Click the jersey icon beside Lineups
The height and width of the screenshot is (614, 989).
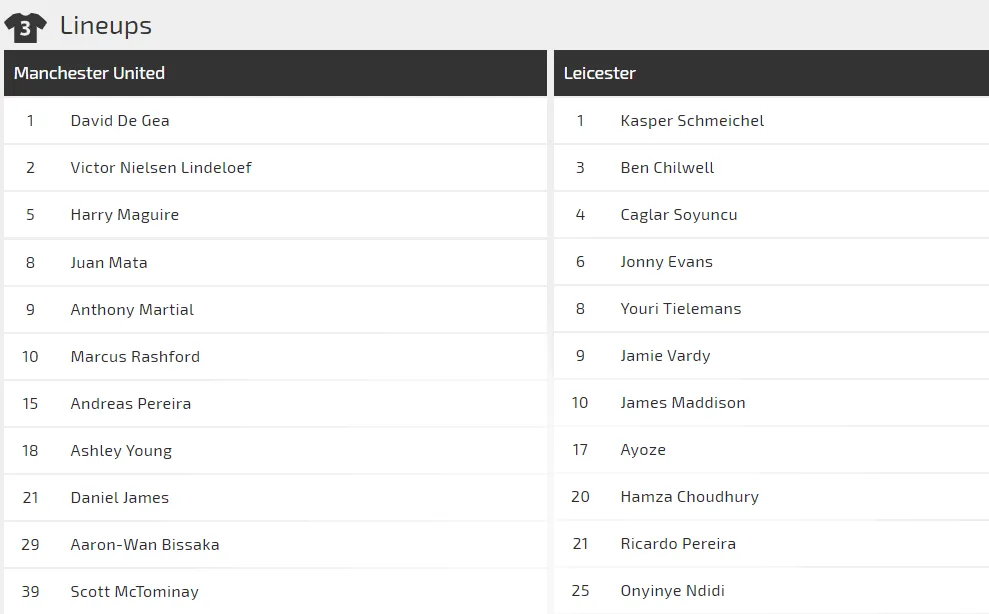[25, 27]
